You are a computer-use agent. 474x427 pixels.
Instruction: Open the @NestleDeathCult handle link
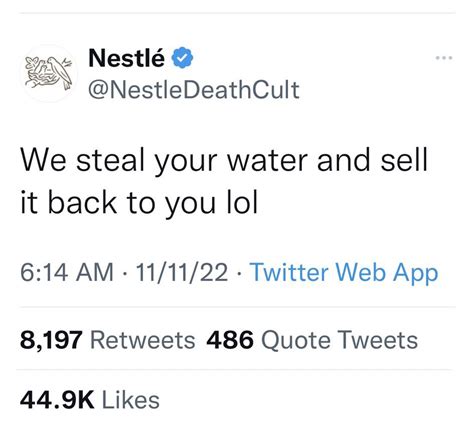click(x=194, y=90)
